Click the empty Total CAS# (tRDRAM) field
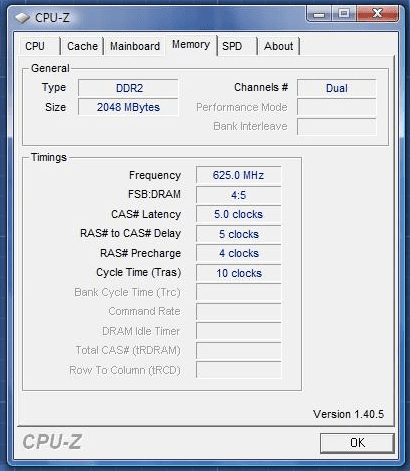 click(x=238, y=350)
